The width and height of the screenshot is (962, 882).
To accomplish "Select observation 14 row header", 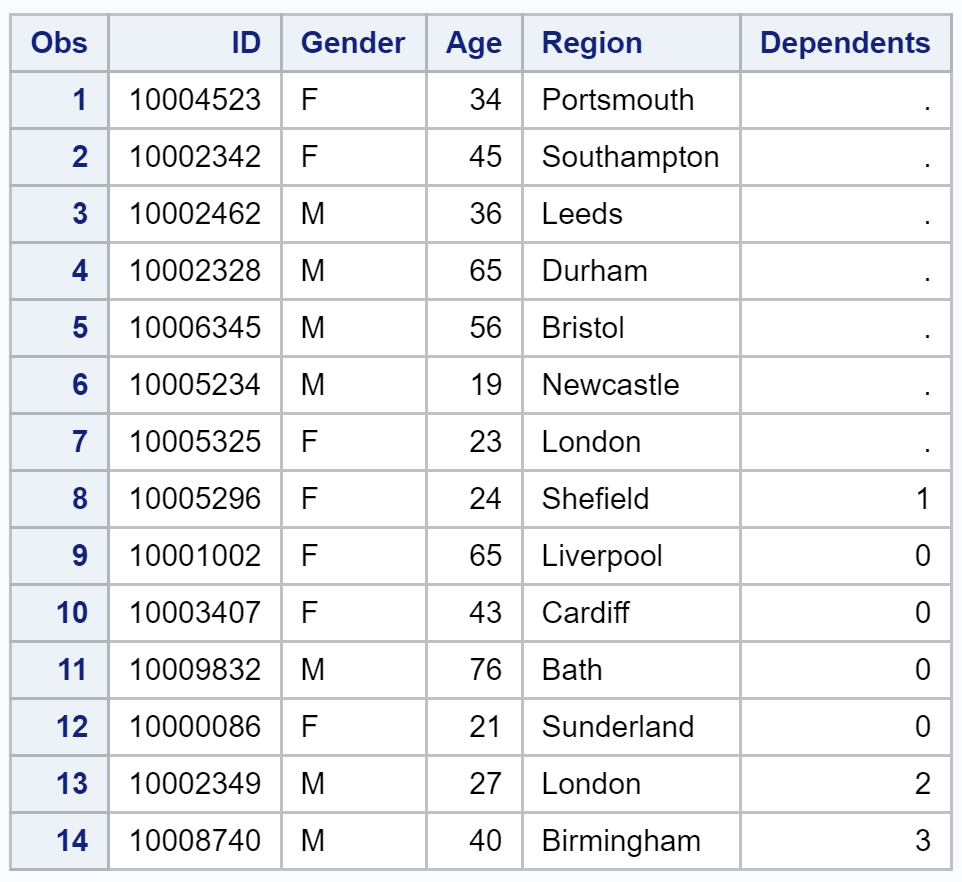I will click(x=59, y=841).
